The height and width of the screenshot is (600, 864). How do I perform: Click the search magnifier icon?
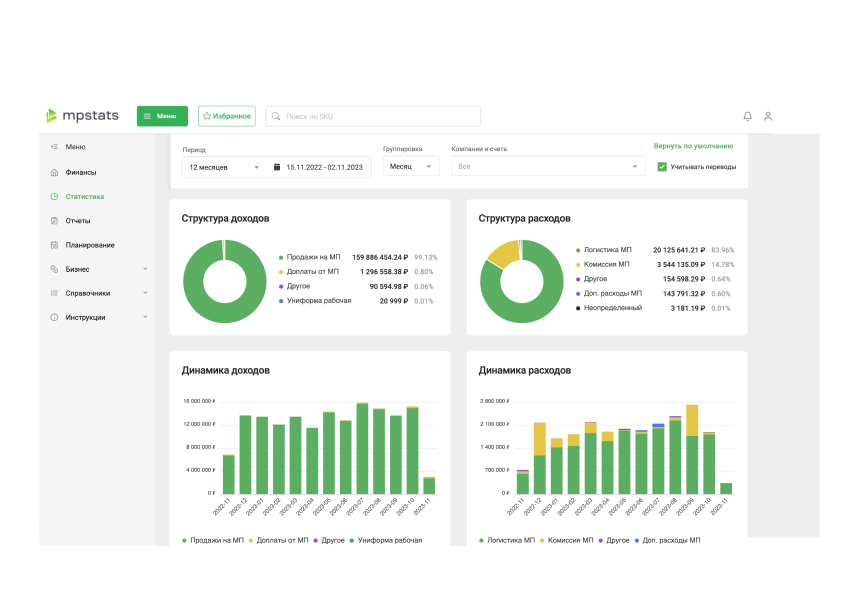click(x=276, y=117)
